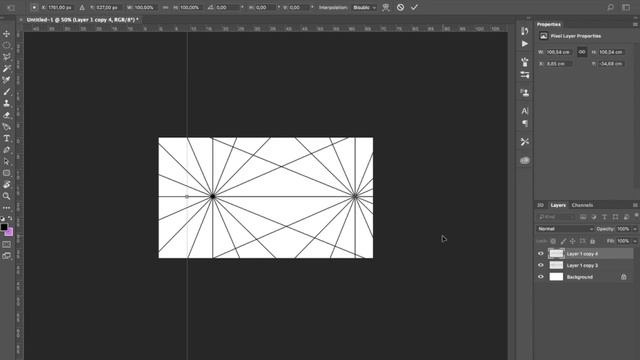Select the Magic Wand tool

coord(7,69)
